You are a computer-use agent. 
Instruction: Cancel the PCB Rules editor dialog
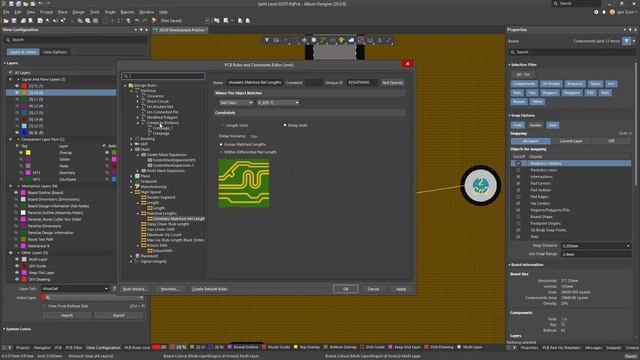tap(373, 289)
